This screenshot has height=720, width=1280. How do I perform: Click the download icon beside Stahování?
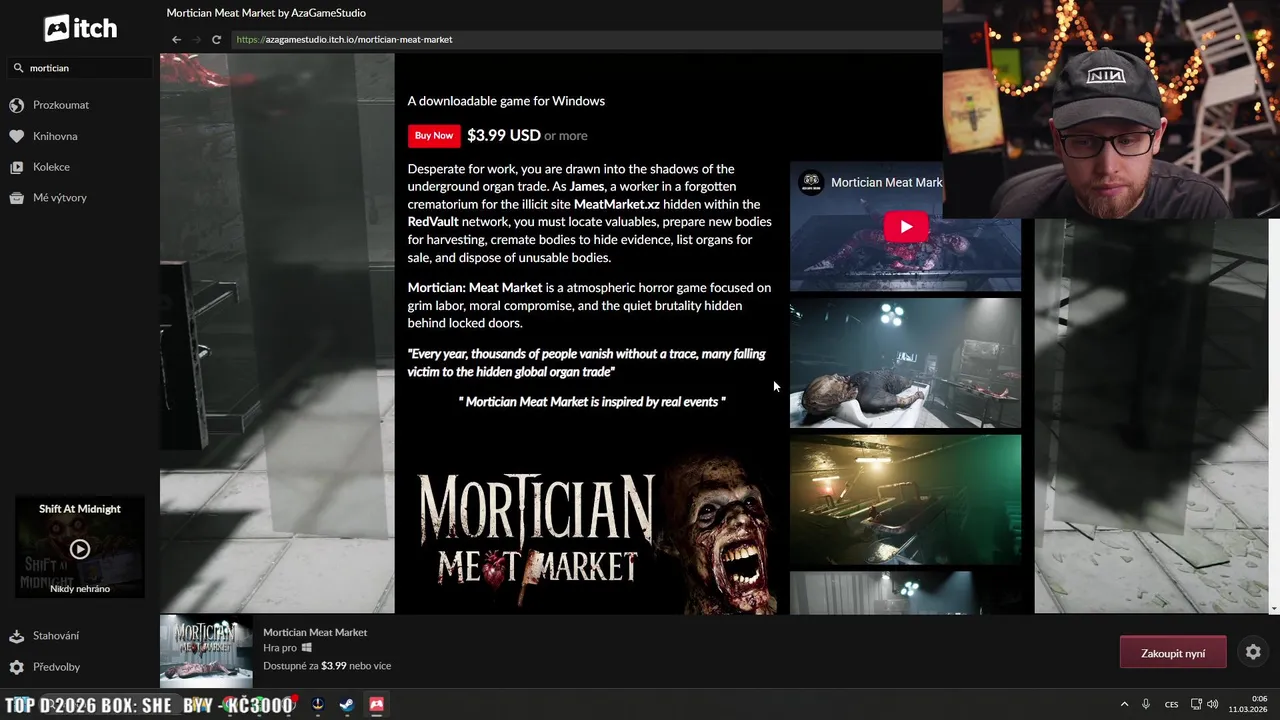(x=16, y=636)
